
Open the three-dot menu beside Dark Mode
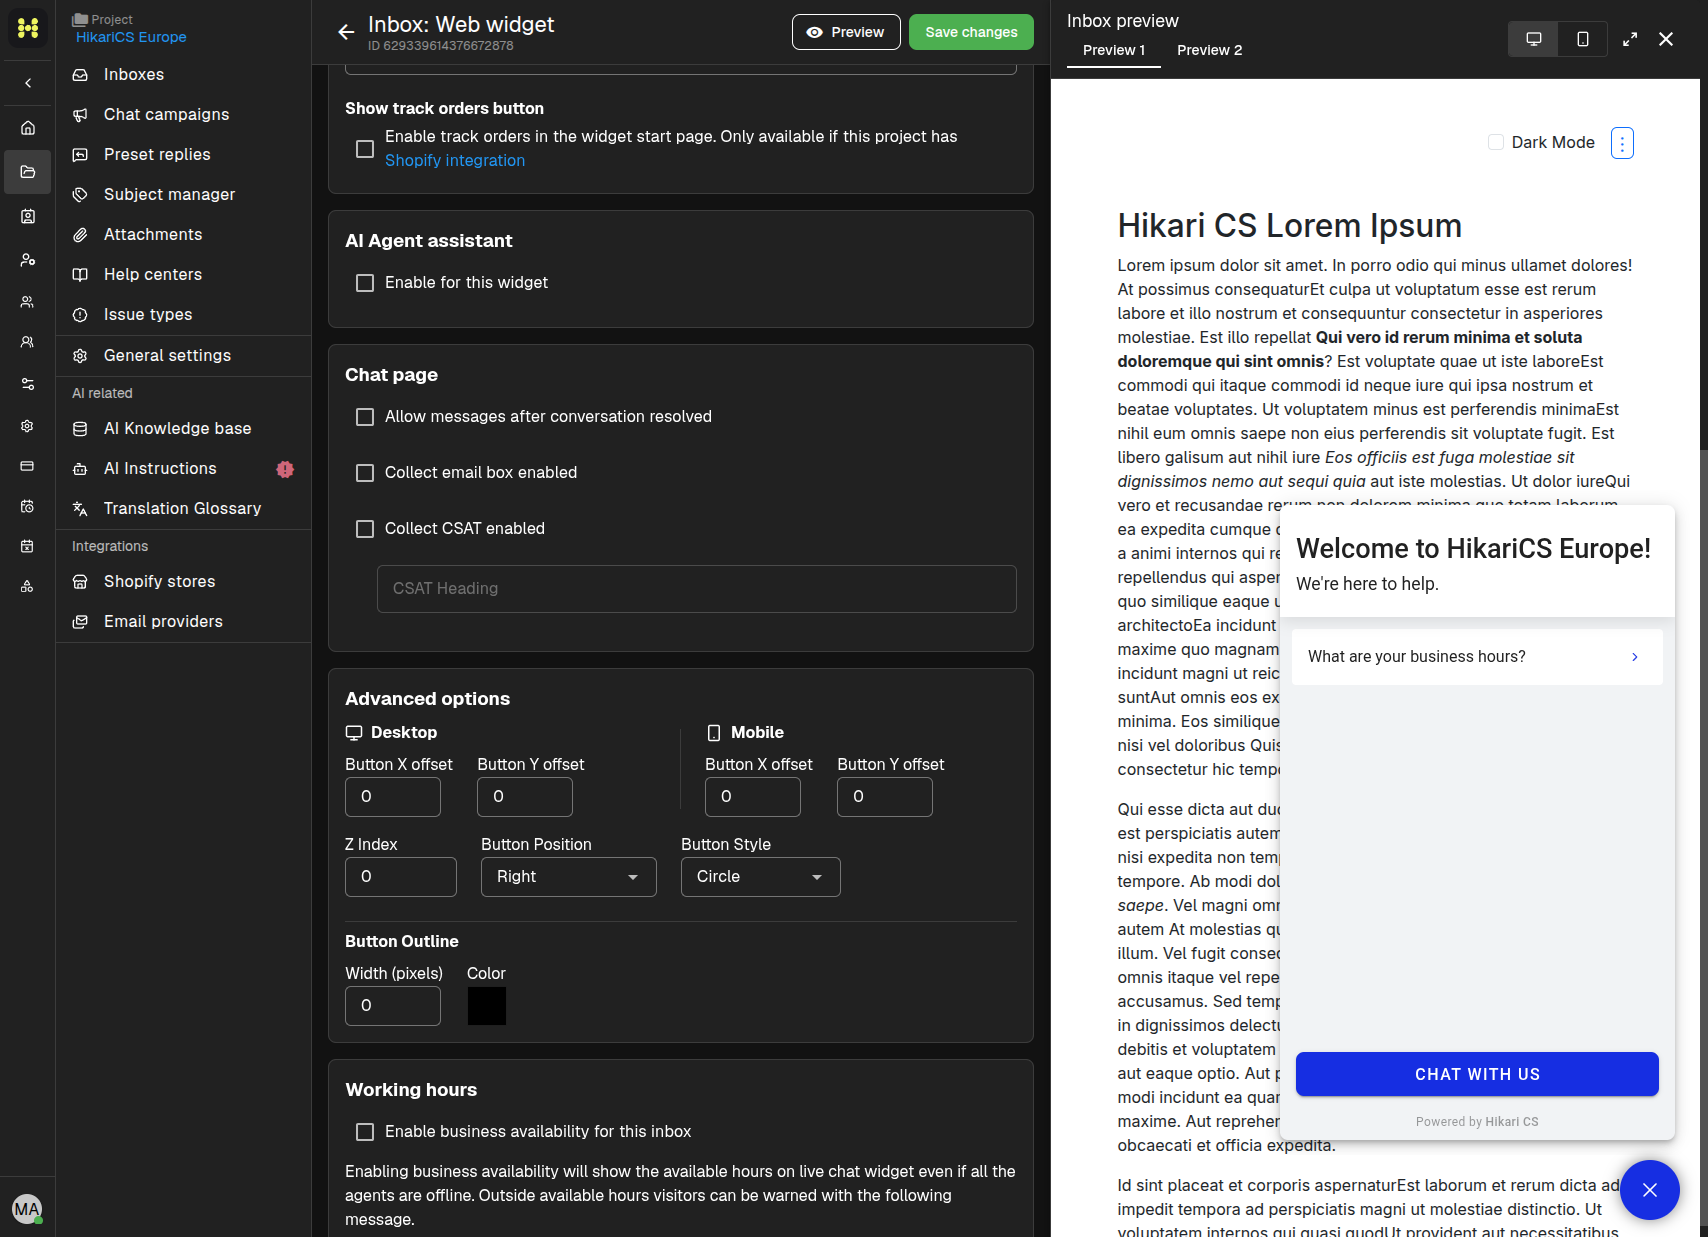[1622, 143]
